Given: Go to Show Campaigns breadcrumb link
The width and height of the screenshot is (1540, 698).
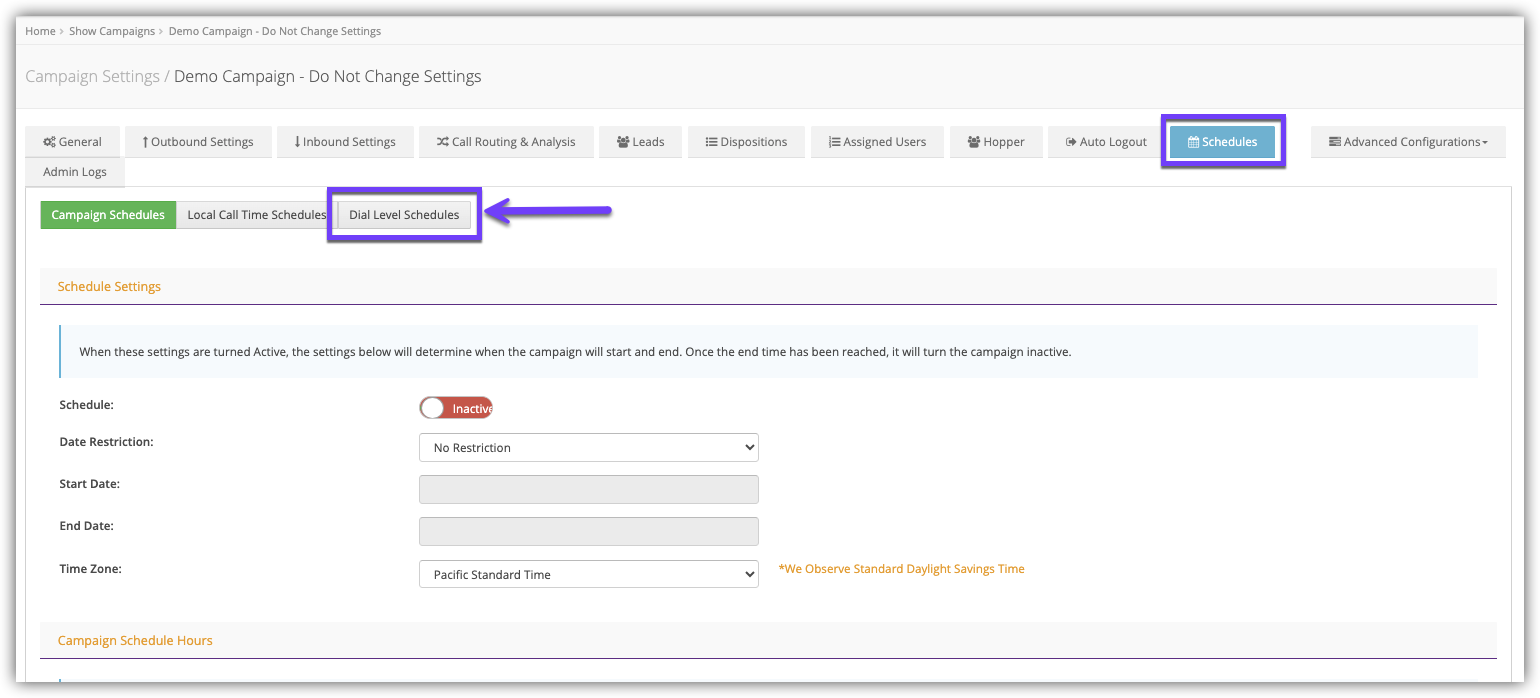Looking at the screenshot, I should point(112,31).
